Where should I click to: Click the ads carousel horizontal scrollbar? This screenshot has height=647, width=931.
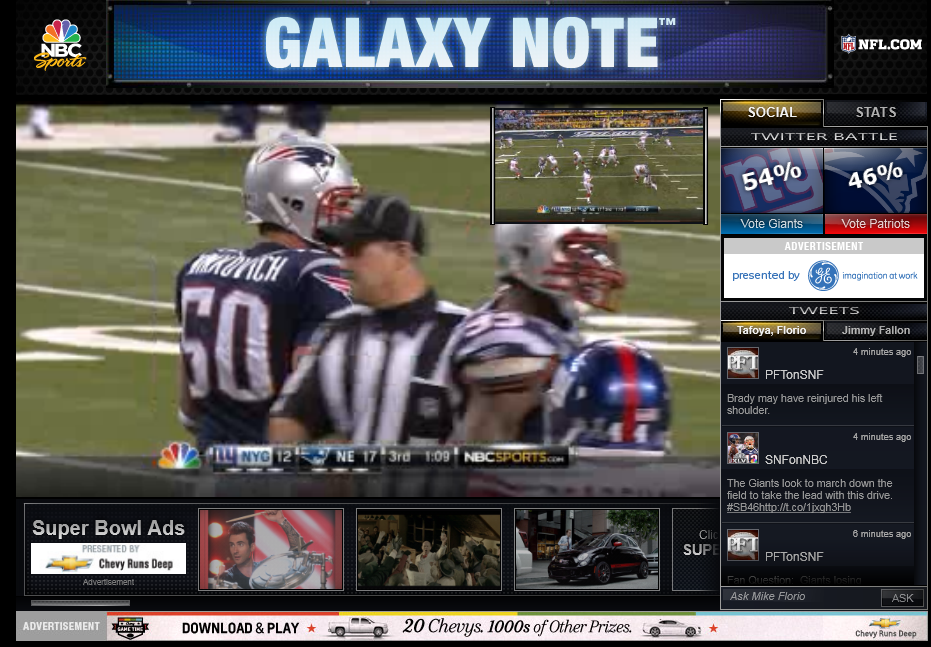80,602
